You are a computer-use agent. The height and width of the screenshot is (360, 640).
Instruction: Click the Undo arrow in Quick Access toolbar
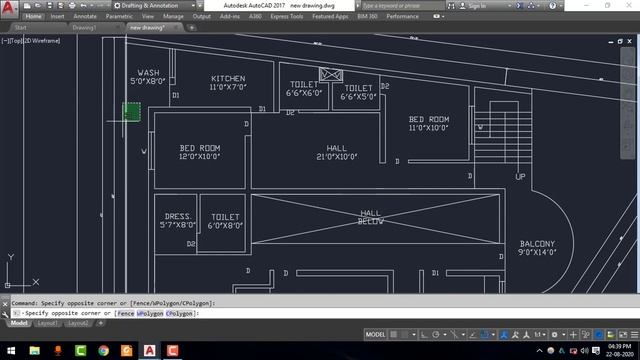[x=83, y=6]
